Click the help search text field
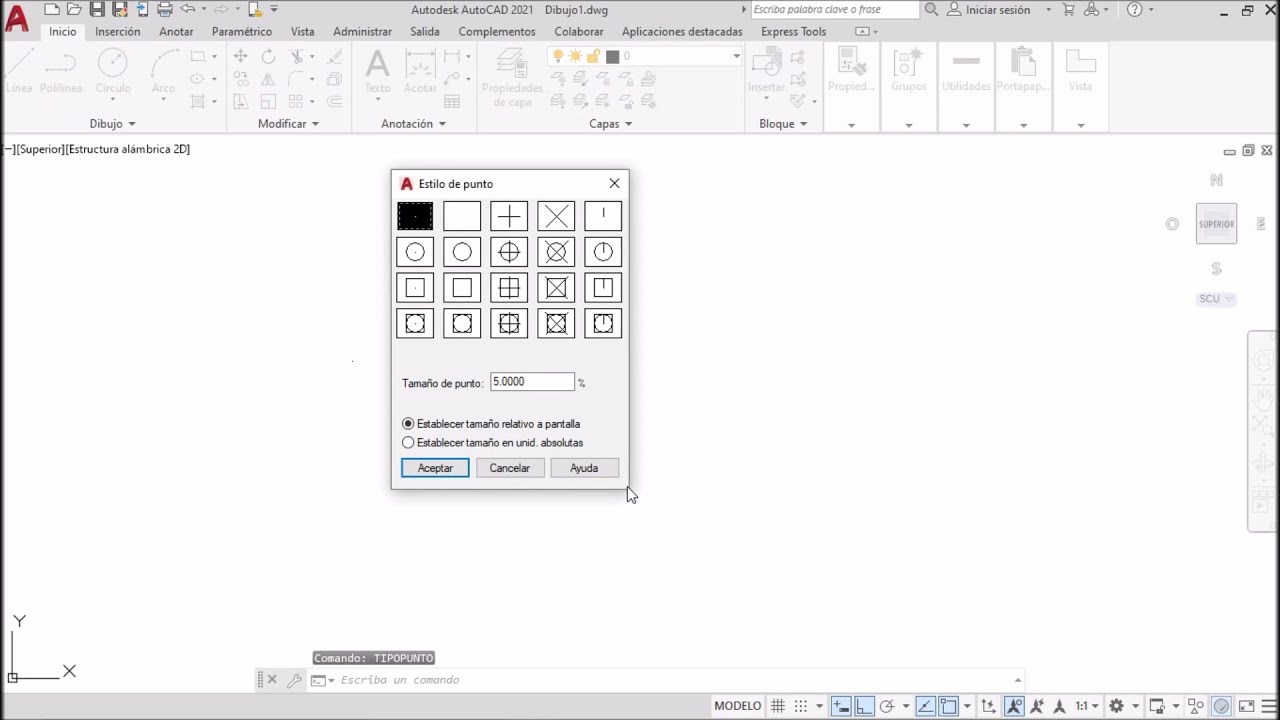1280x720 pixels. [x=834, y=10]
